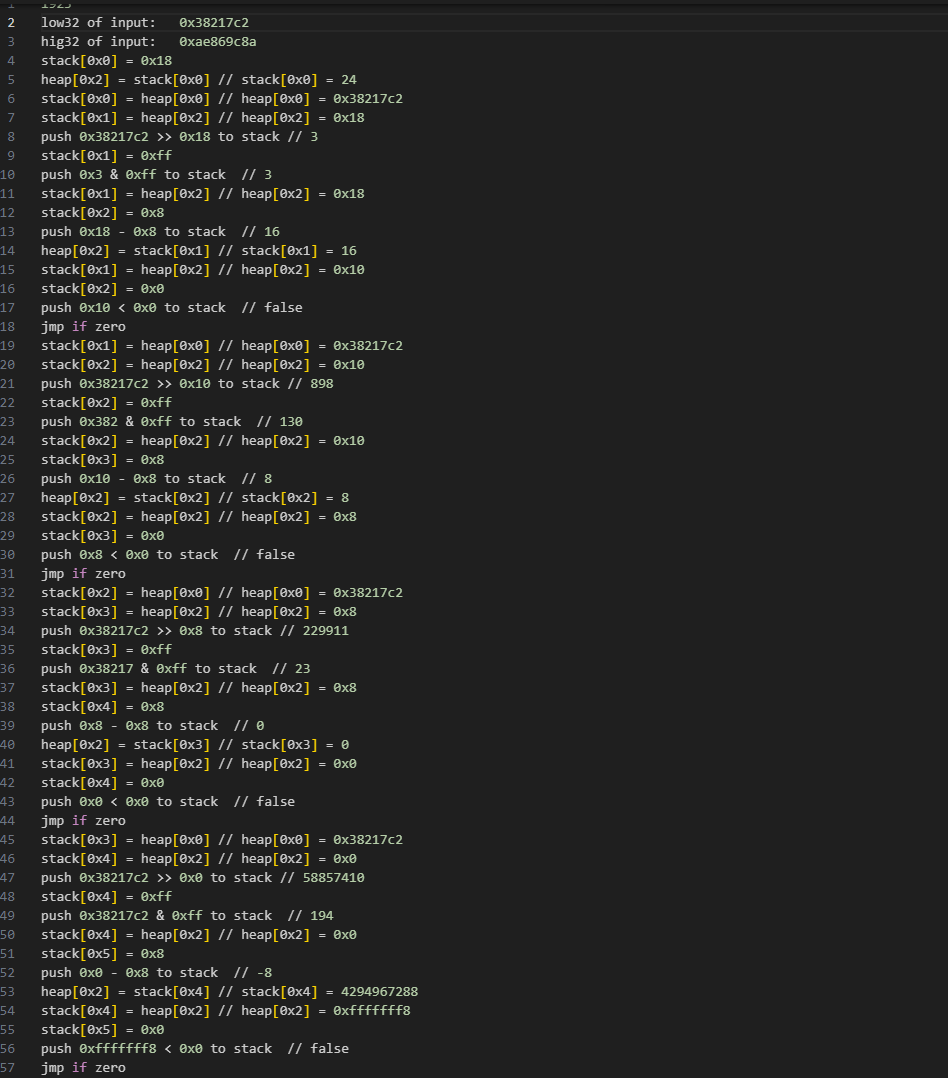The image size is (948, 1078).
Task: Click value 229911 in line 34 comment
Action: point(325,630)
